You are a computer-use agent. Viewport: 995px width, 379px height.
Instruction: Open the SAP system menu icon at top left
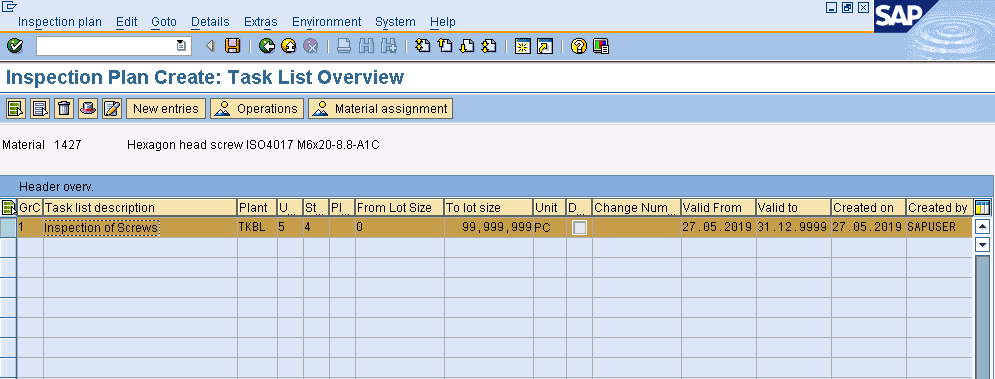coord(10,7)
